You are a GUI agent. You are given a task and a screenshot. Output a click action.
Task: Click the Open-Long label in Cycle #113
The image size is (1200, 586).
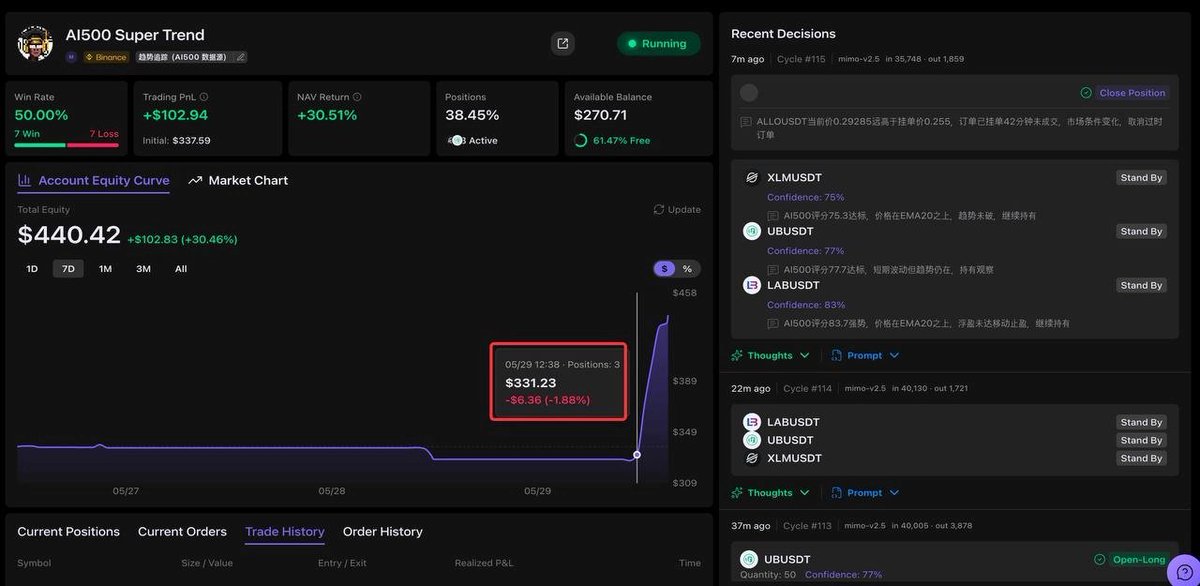[x=1138, y=560]
